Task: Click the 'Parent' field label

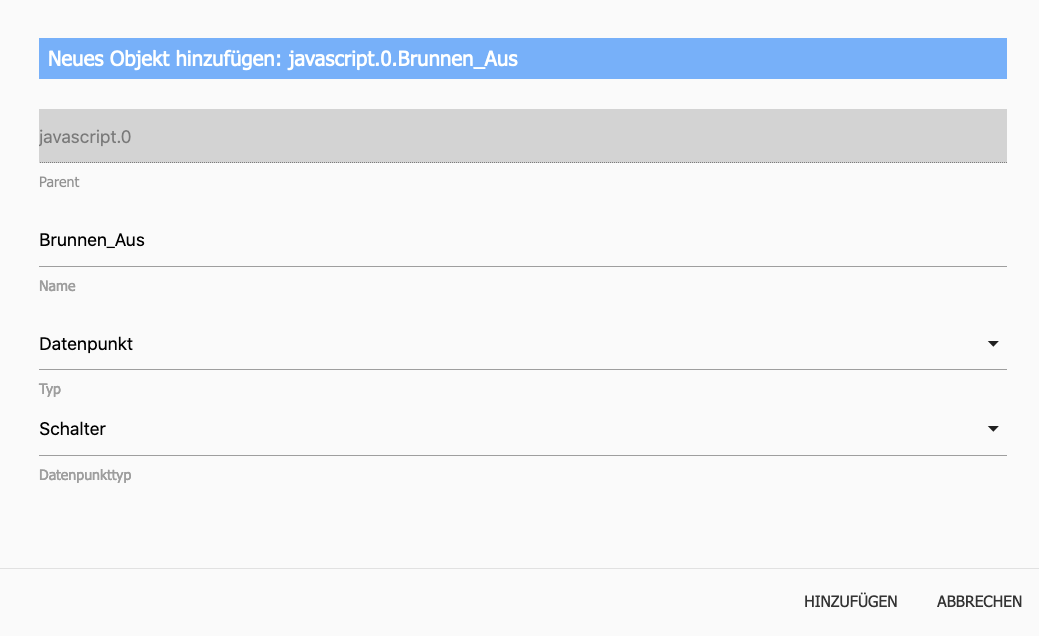Action: 59,182
